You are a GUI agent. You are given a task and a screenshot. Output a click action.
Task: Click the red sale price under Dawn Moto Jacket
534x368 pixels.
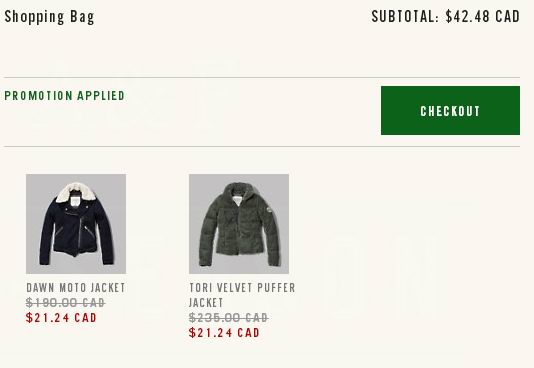[x=61, y=318]
